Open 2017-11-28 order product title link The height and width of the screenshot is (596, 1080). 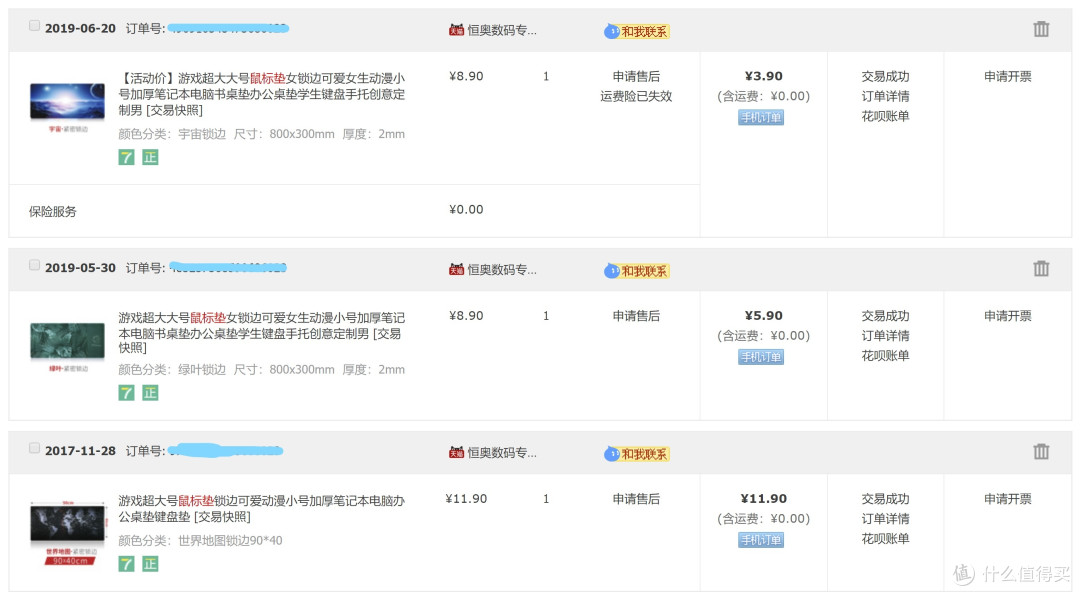click(x=262, y=508)
